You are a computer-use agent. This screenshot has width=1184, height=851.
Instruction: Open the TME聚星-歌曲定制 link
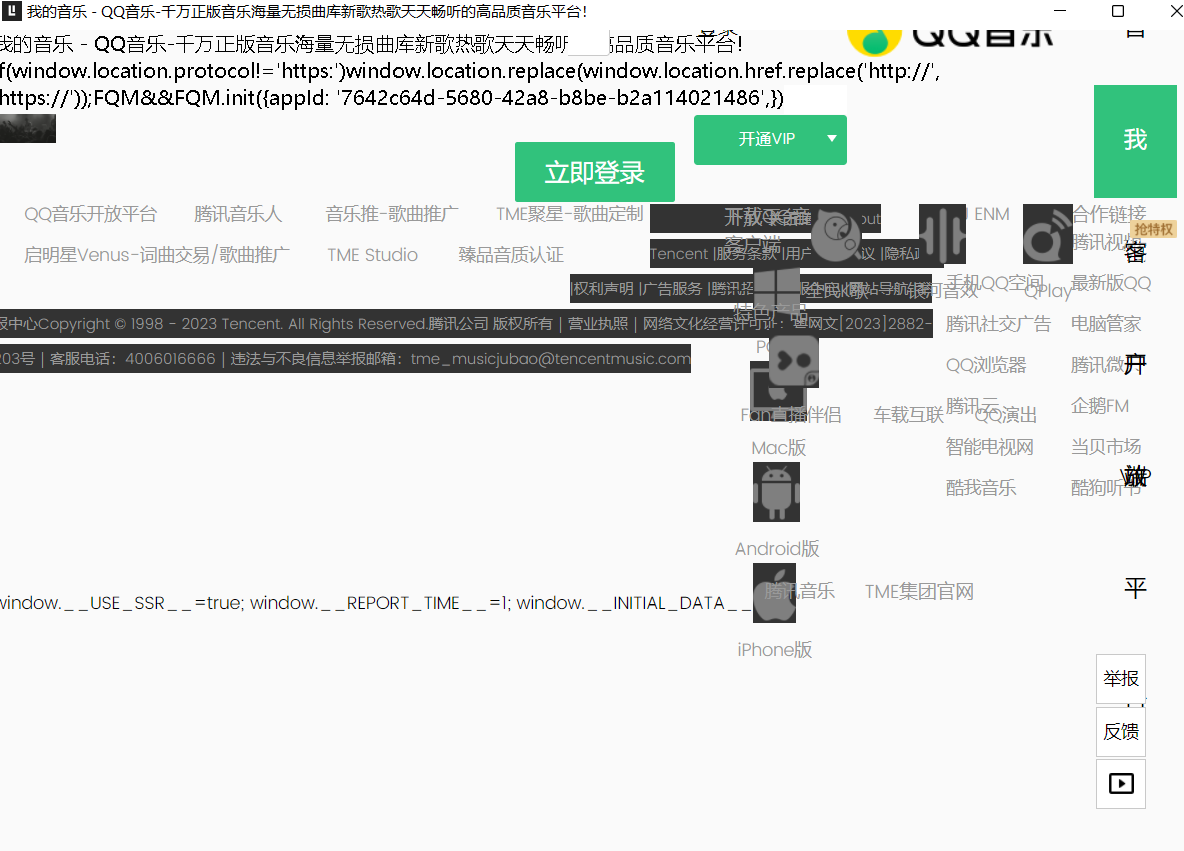click(569, 214)
